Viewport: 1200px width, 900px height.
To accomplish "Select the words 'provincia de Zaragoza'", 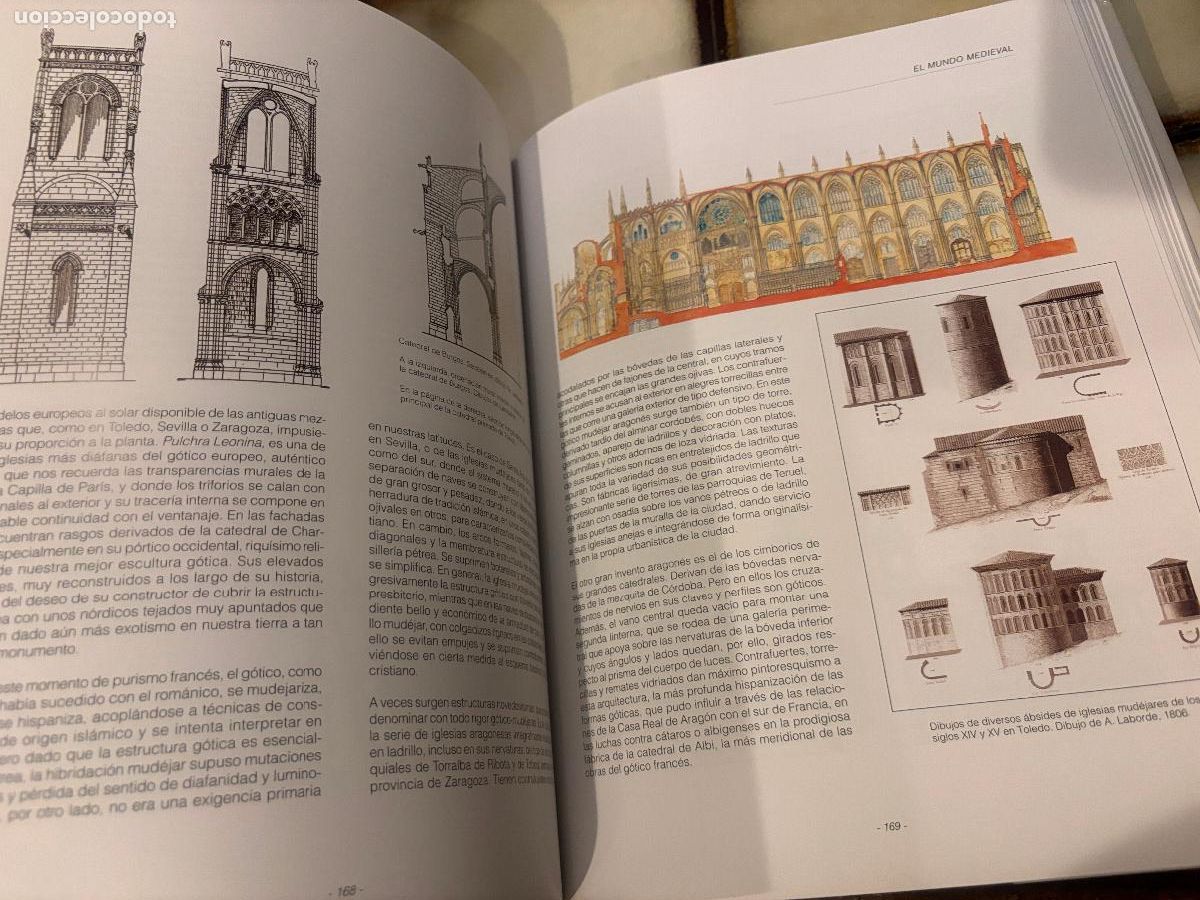I will (x=430, y=784).
